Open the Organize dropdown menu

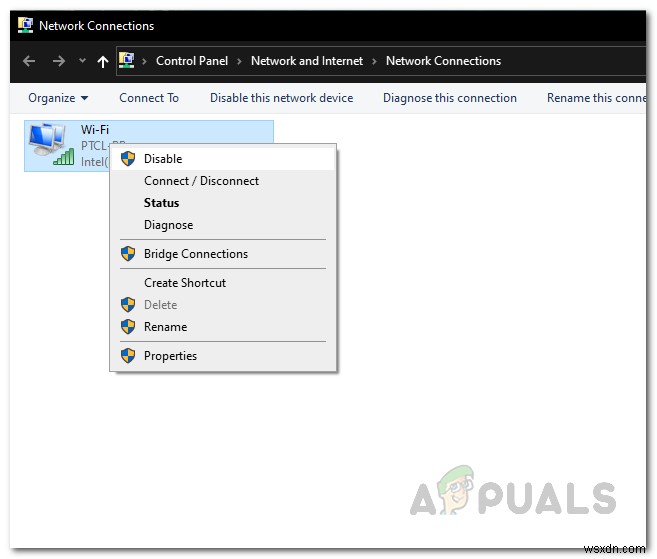pyautogui.click(x=58, y=98)
